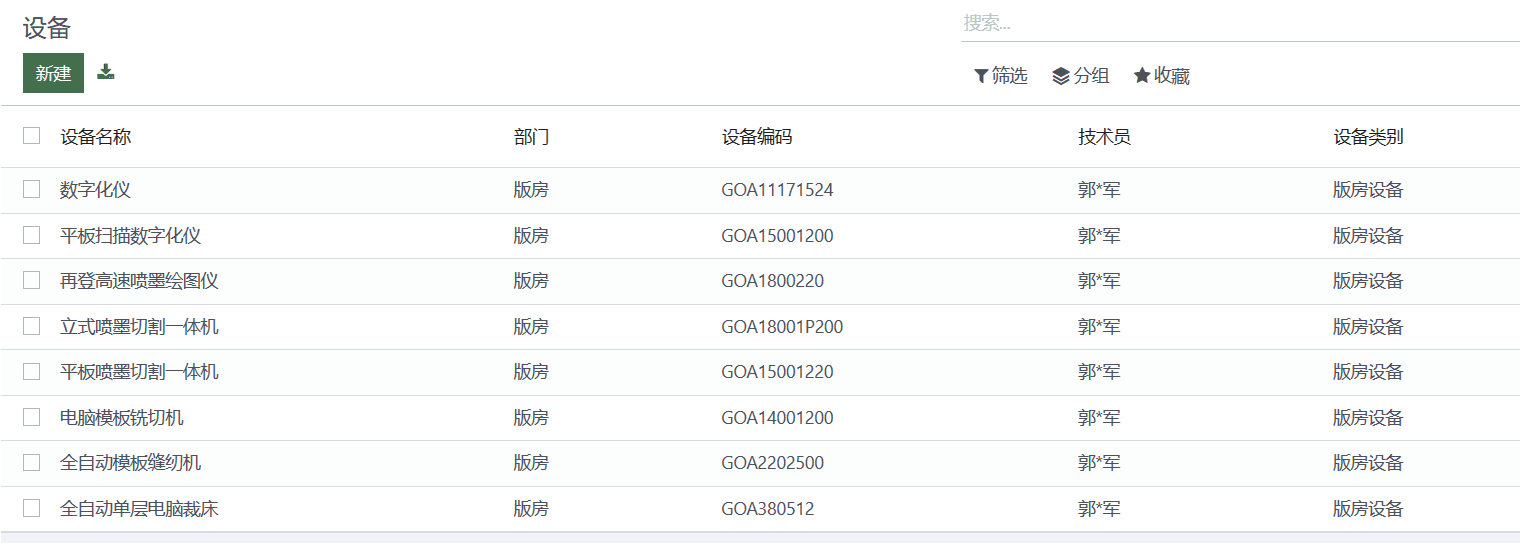Click equipment code GOA2202500
Image resolution: width=1520 pixels, height=544 pixels.
click(773, 463)
